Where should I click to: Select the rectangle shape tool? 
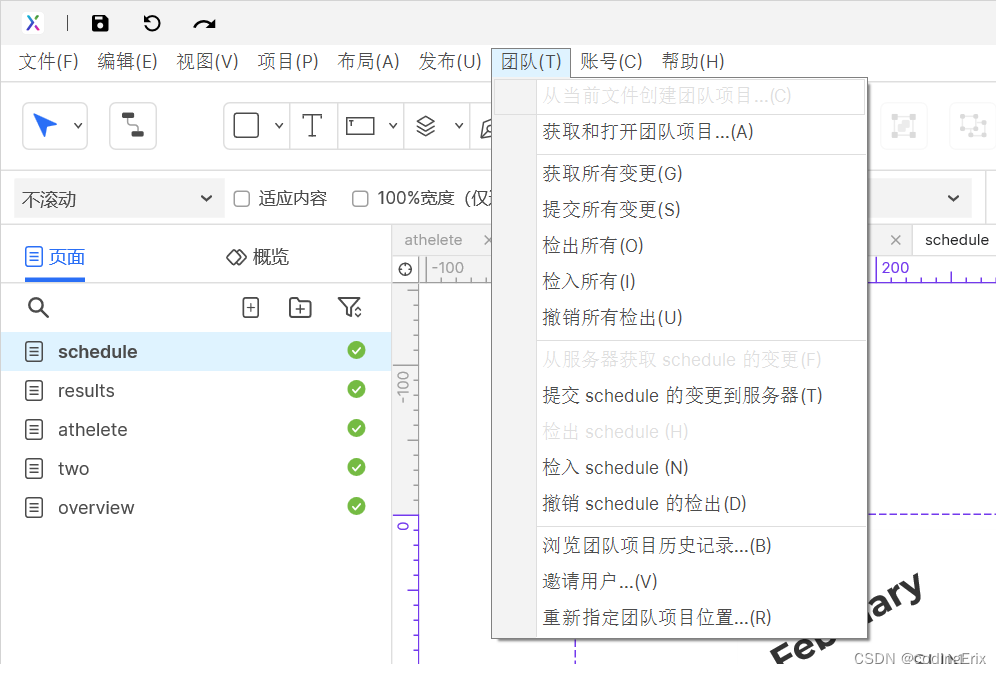[246, 125]
